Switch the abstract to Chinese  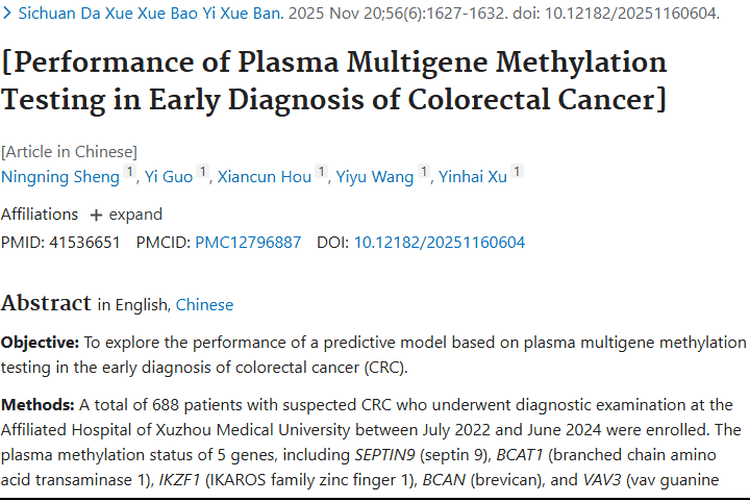click(204, 305)
